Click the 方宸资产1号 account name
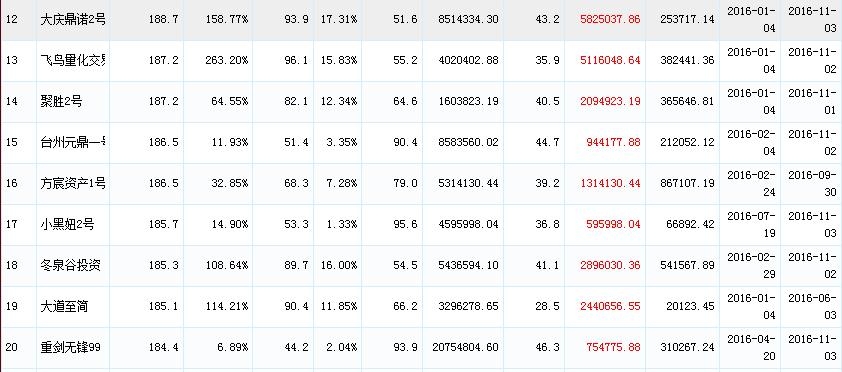842x372 pixels. (x=73, y=184)
